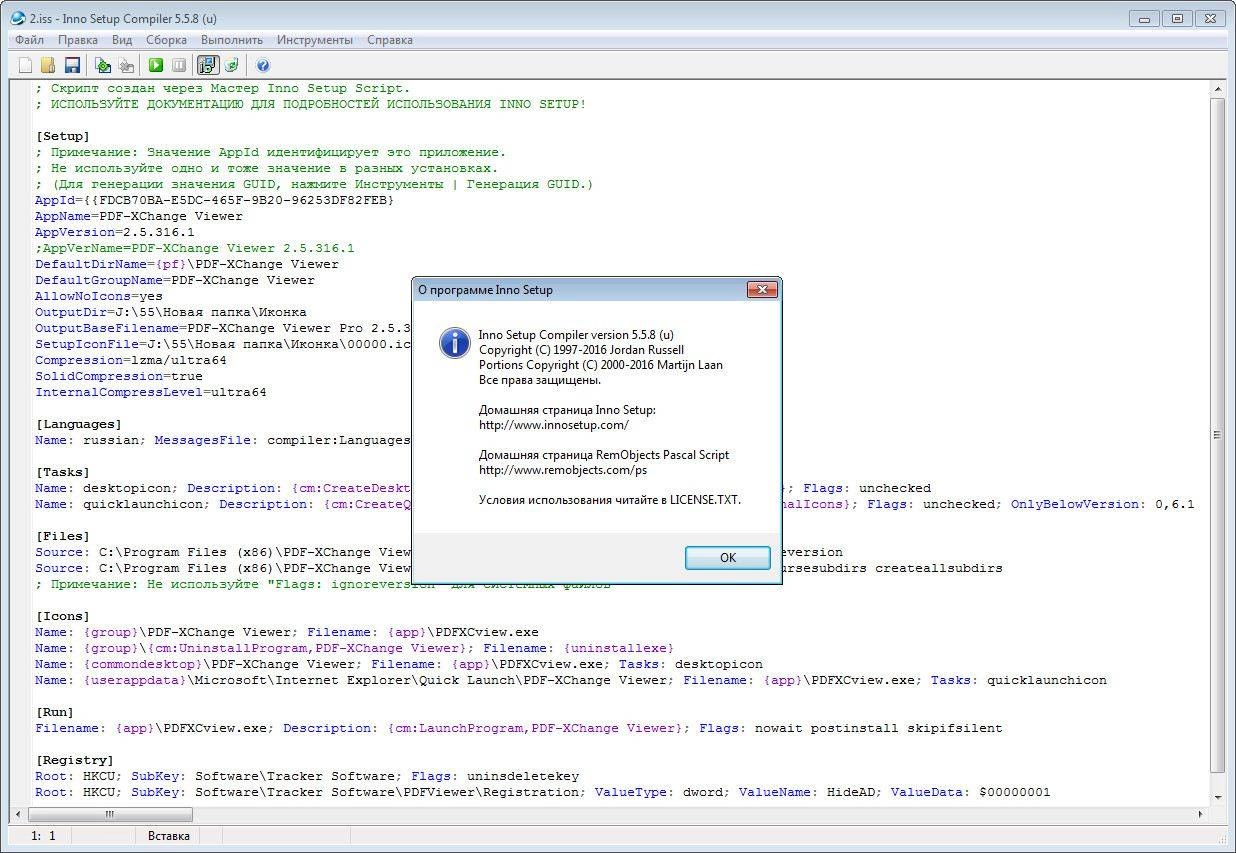The image size is (1236, 853).
Task: Open the Выполнить menu
Action: coord(231,40)
